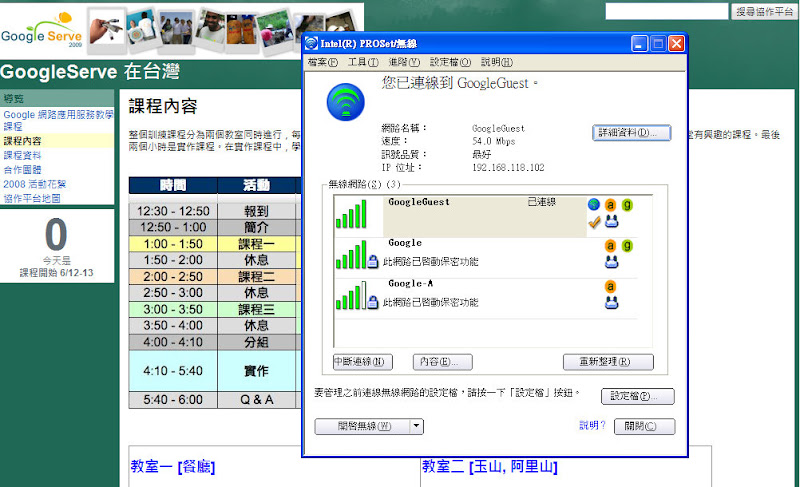Click the checkmark profile icon in GoogleGuest row
This screenshot has height=487, width=800.
coord(594,222)
